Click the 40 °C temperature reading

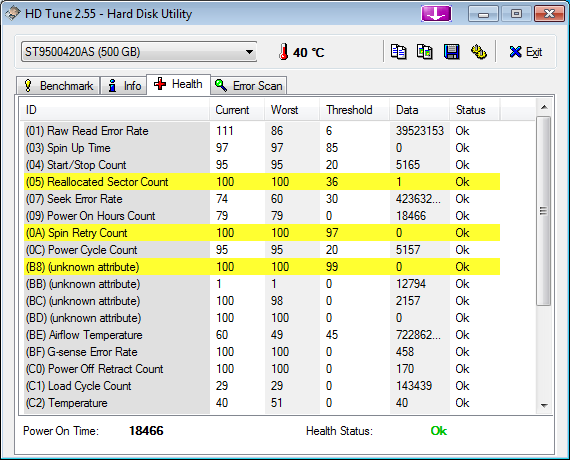308,52
